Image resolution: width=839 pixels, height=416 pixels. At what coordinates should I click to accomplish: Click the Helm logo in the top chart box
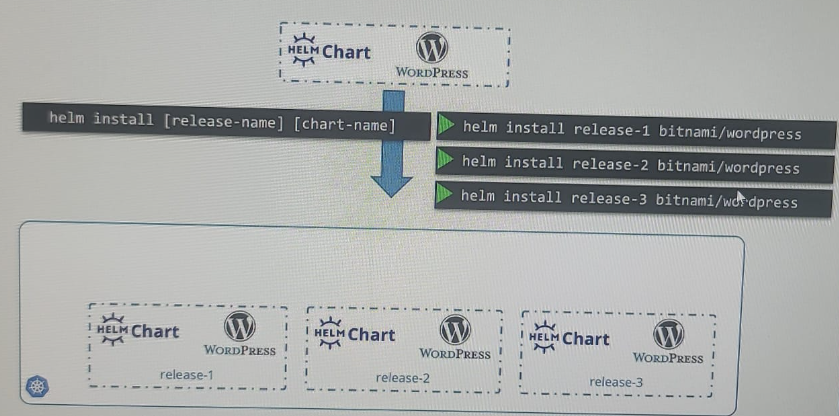pyautogui.click(x=304, y=50)
